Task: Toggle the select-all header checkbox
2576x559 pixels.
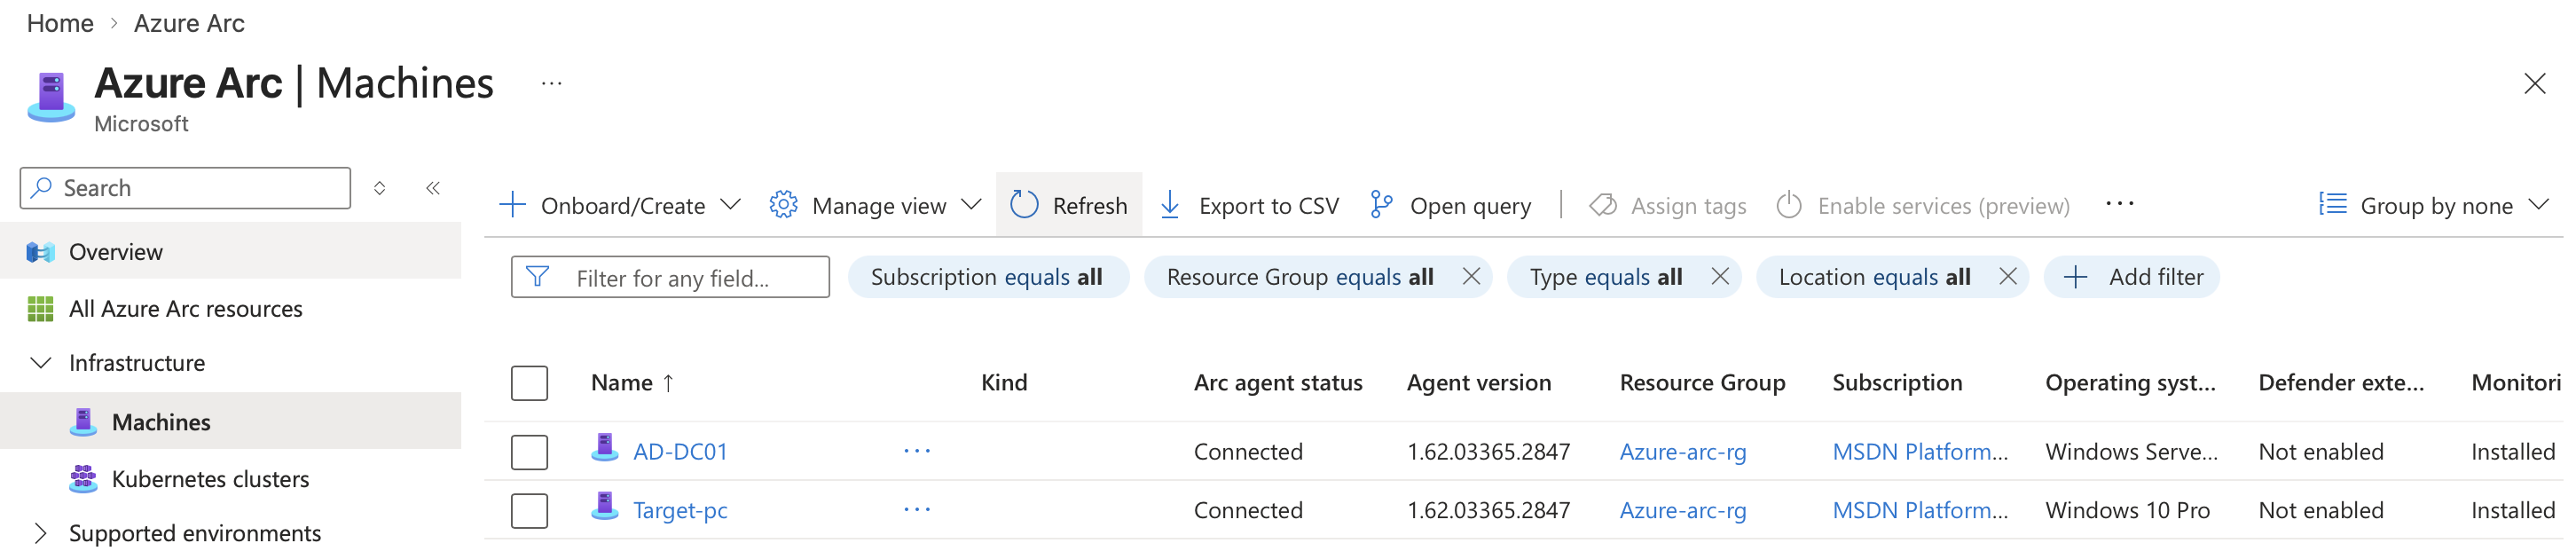Action: (x=529, y=383)
